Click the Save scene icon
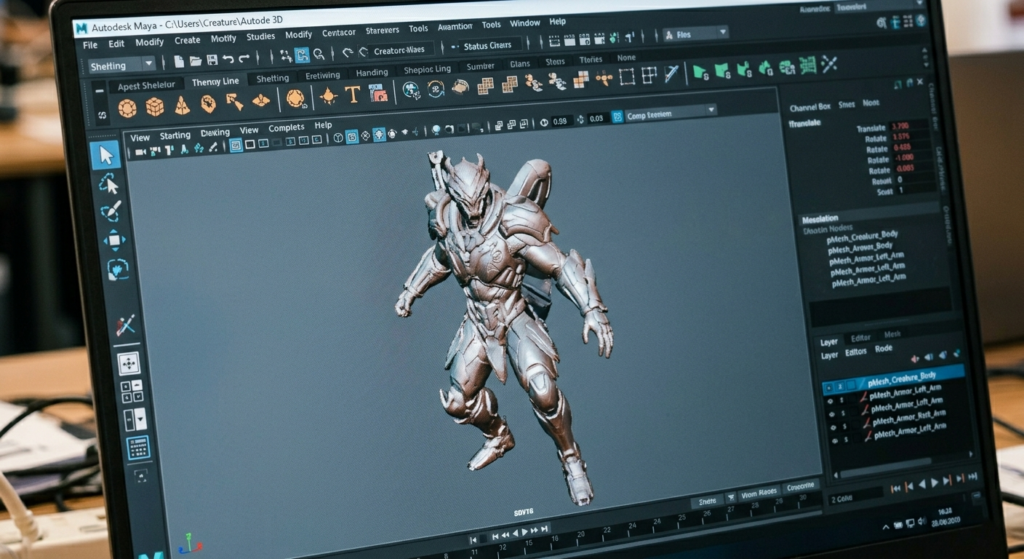Viewport: 1024px width, 559px height. (211, 62)
